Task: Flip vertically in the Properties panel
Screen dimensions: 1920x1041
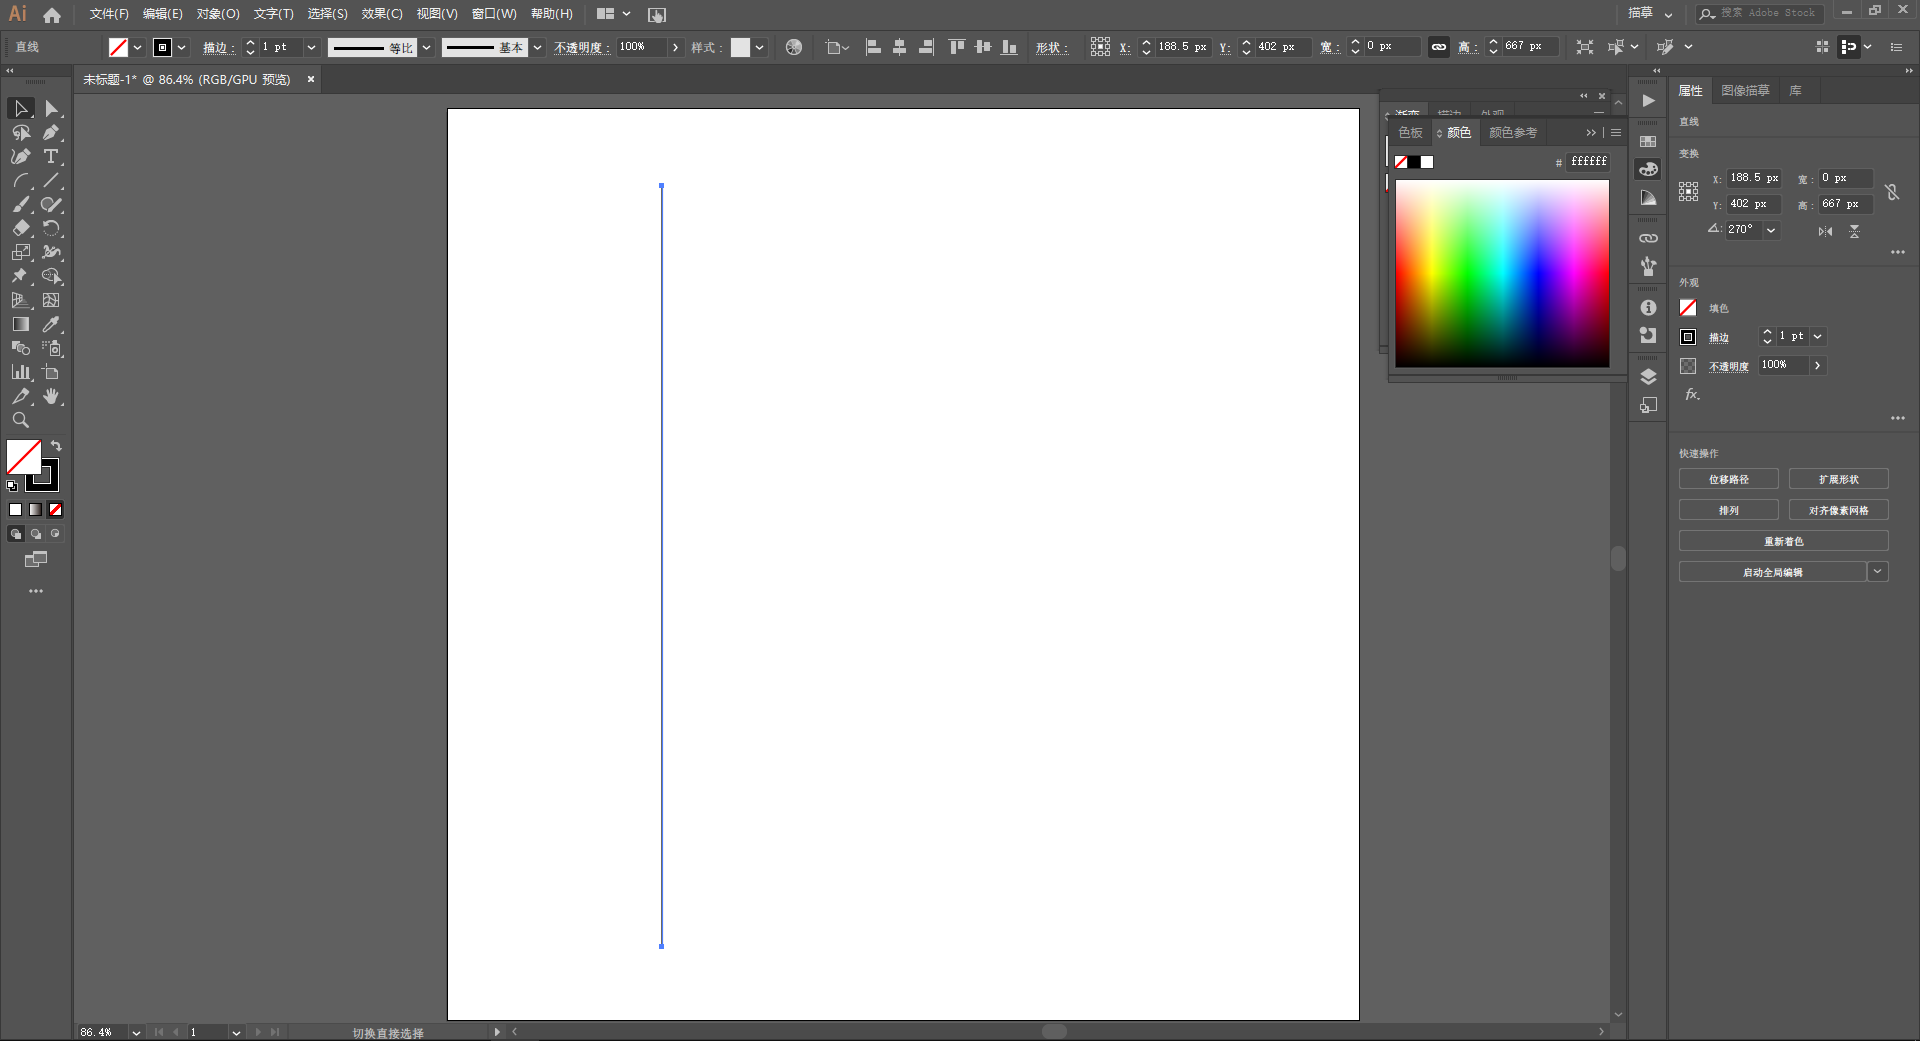Action: pos(1854,231)
